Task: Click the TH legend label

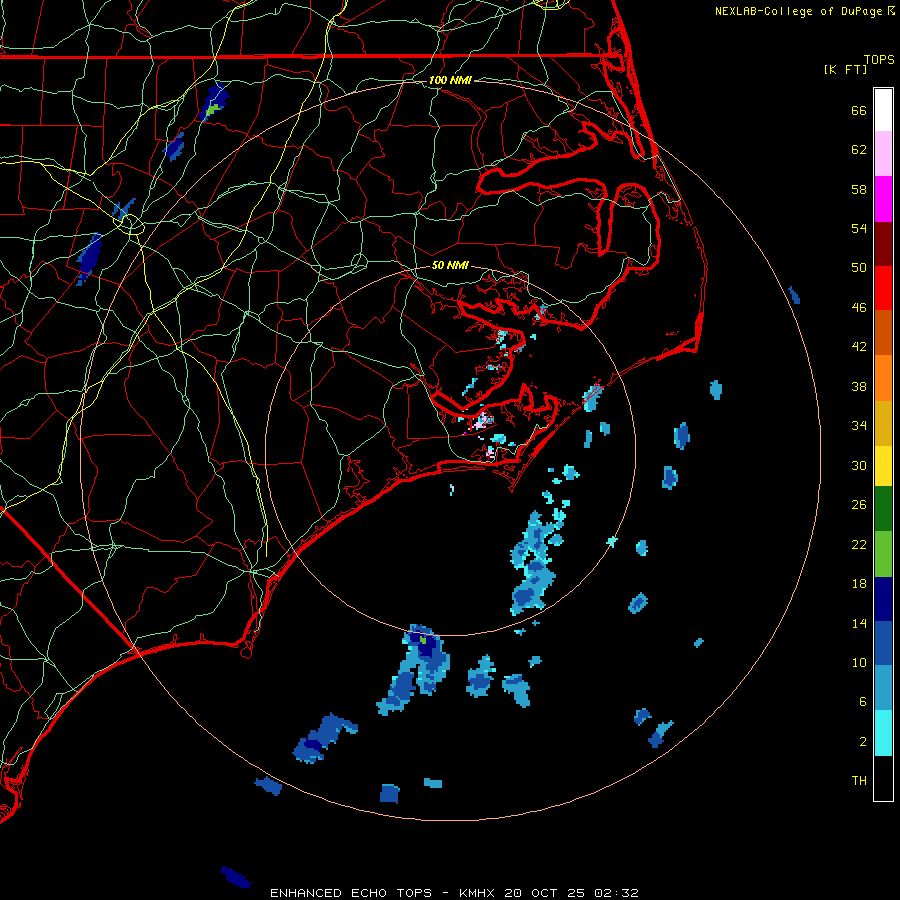Action: [x=859, y=781]
